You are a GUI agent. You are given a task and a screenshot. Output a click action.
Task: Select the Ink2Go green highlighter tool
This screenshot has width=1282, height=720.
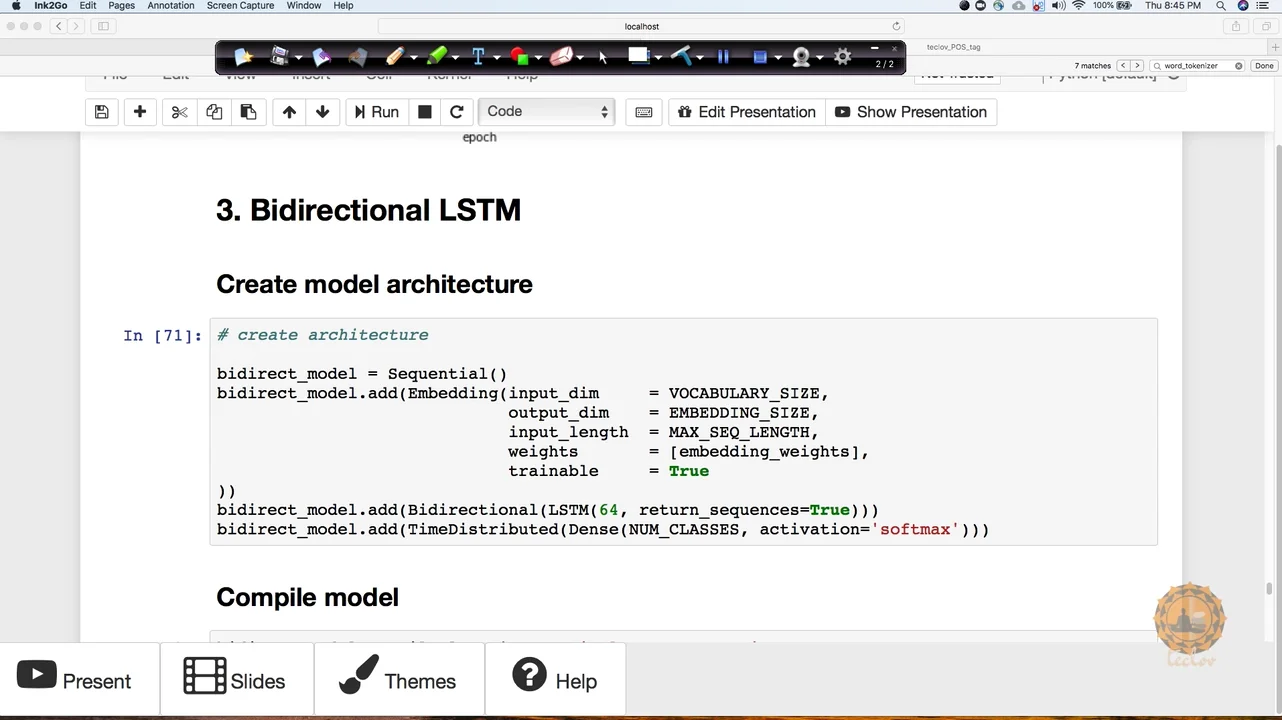coord(436,57)
